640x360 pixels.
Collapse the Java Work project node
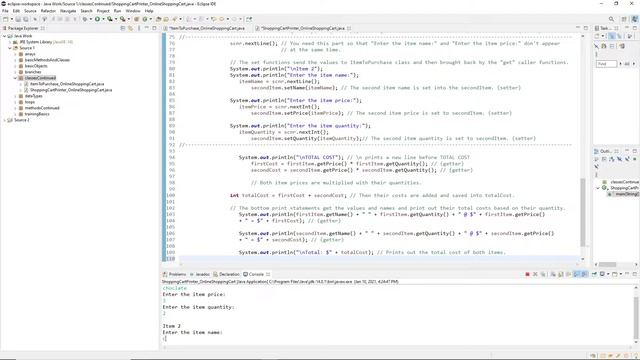(4, 36)
